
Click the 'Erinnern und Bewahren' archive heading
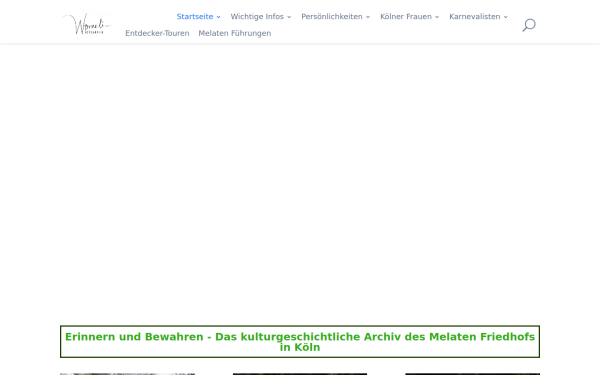(300, 342)
